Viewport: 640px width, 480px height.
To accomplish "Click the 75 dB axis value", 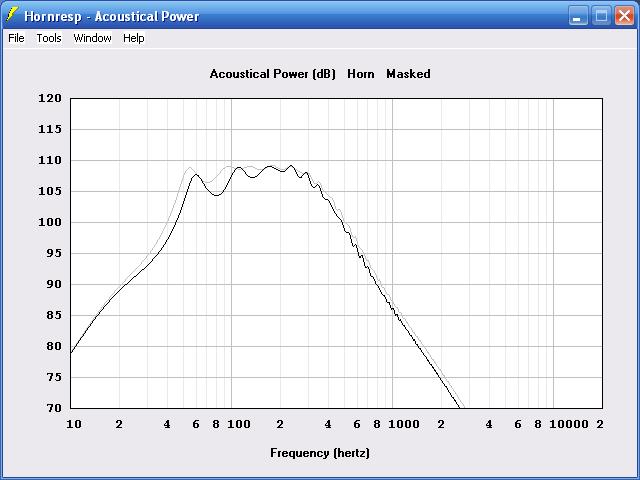I will [54, 377].
